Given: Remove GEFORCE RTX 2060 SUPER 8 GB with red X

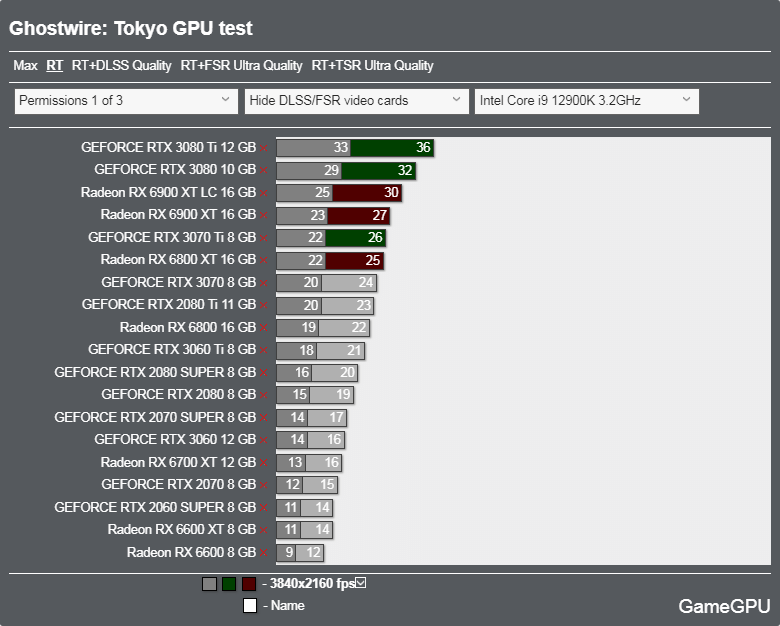Looking at the screenshot, I should point(264,508).
